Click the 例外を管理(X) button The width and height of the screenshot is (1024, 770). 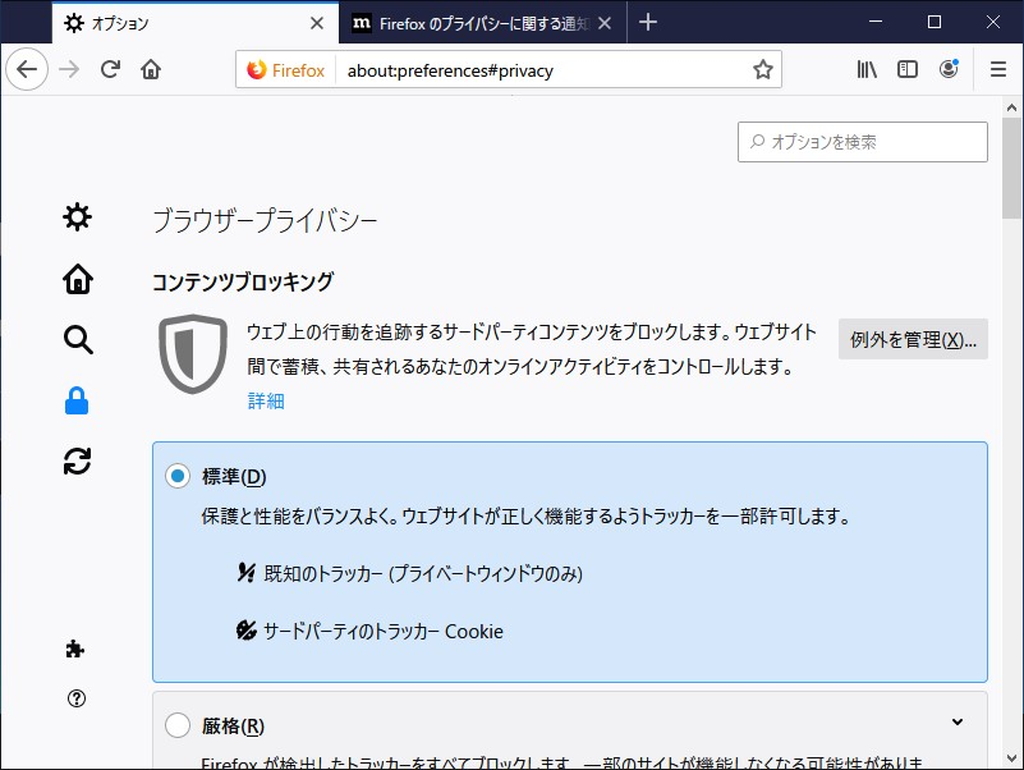click(913, 340)
